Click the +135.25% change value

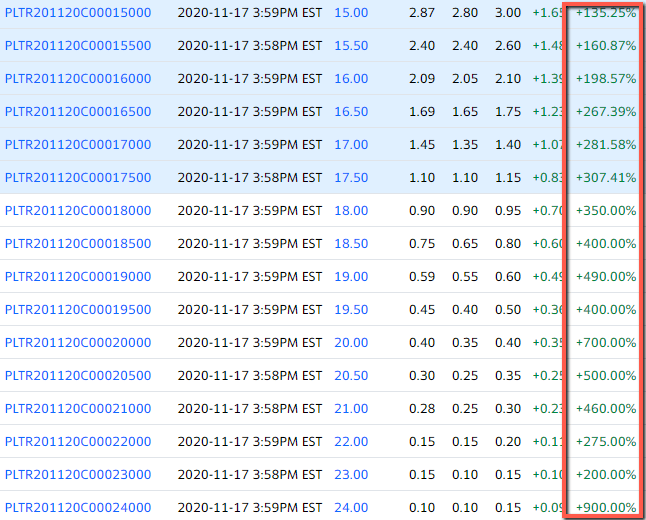click(606, 13)
